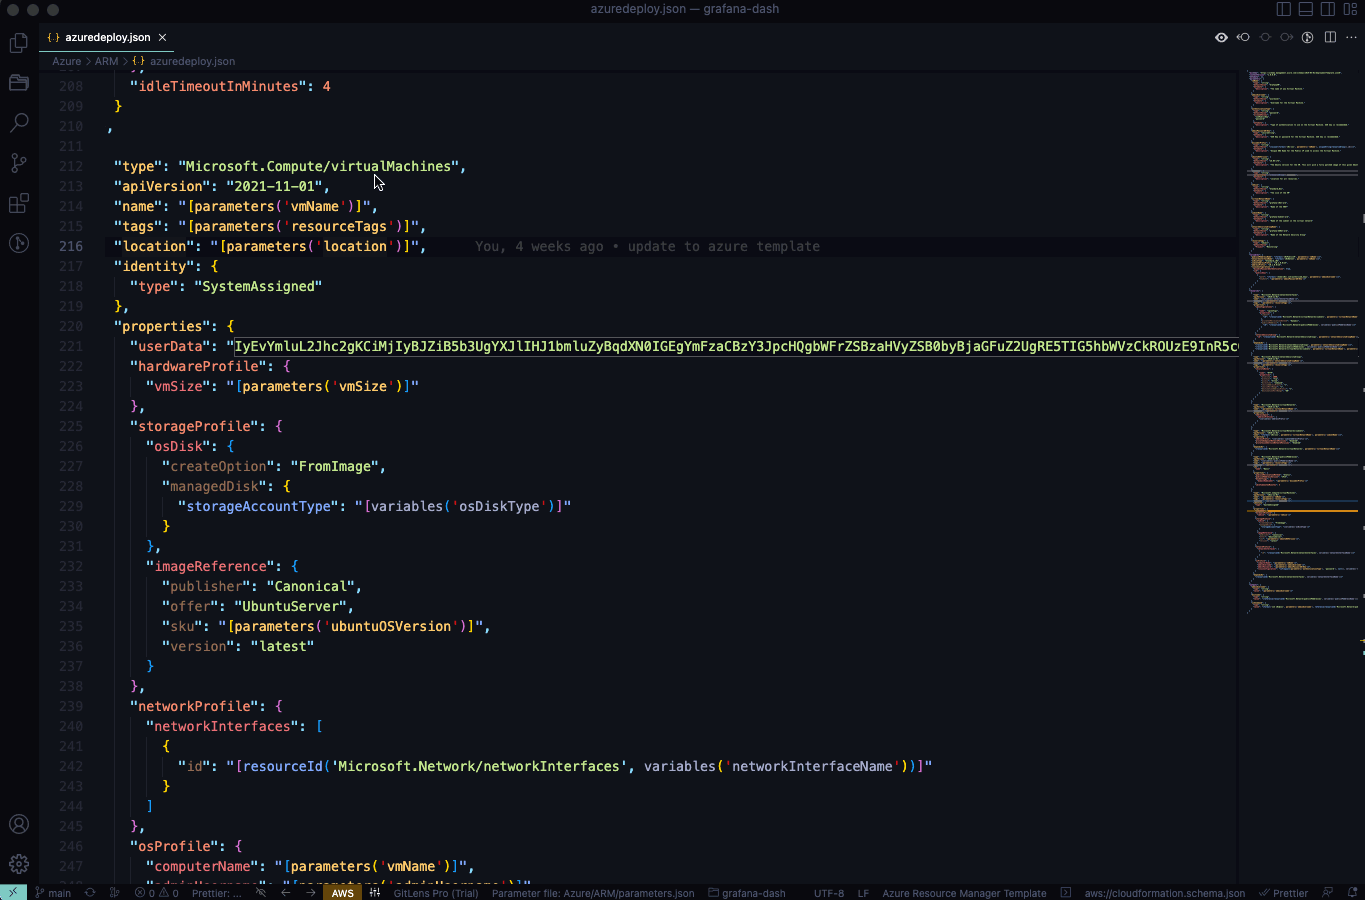The height and width of the screenshot is (900, 1365).
Task: Toggle the bottom panel layout button
Action: tap(1305, 9)
